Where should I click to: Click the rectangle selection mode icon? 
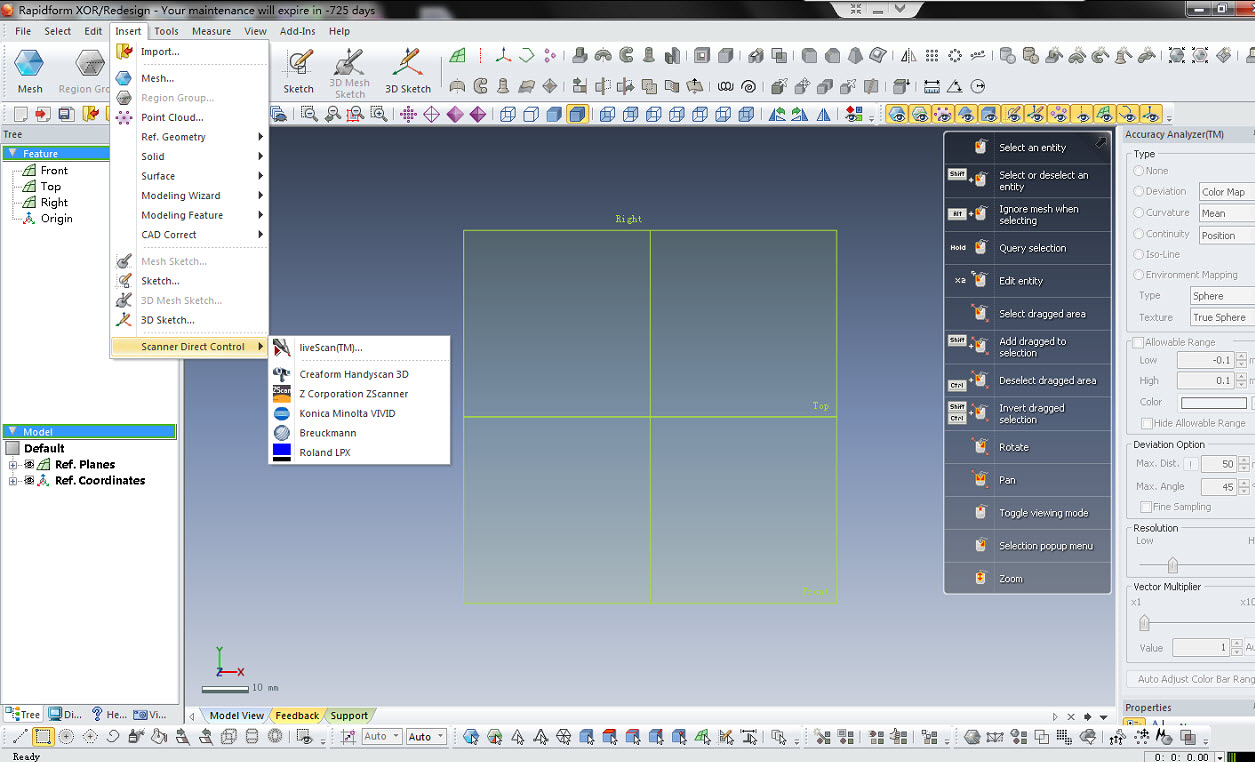click(x=43, y=737)
